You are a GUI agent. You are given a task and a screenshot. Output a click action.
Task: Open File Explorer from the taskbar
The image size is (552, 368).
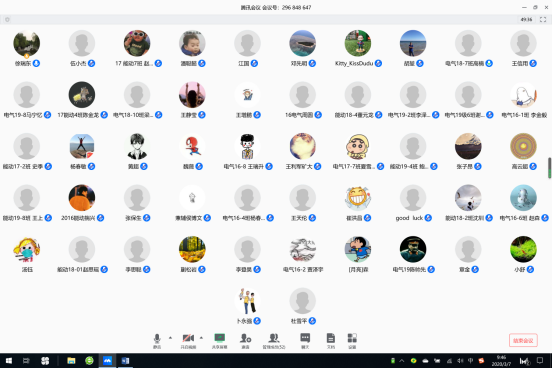tap(71, 361)
